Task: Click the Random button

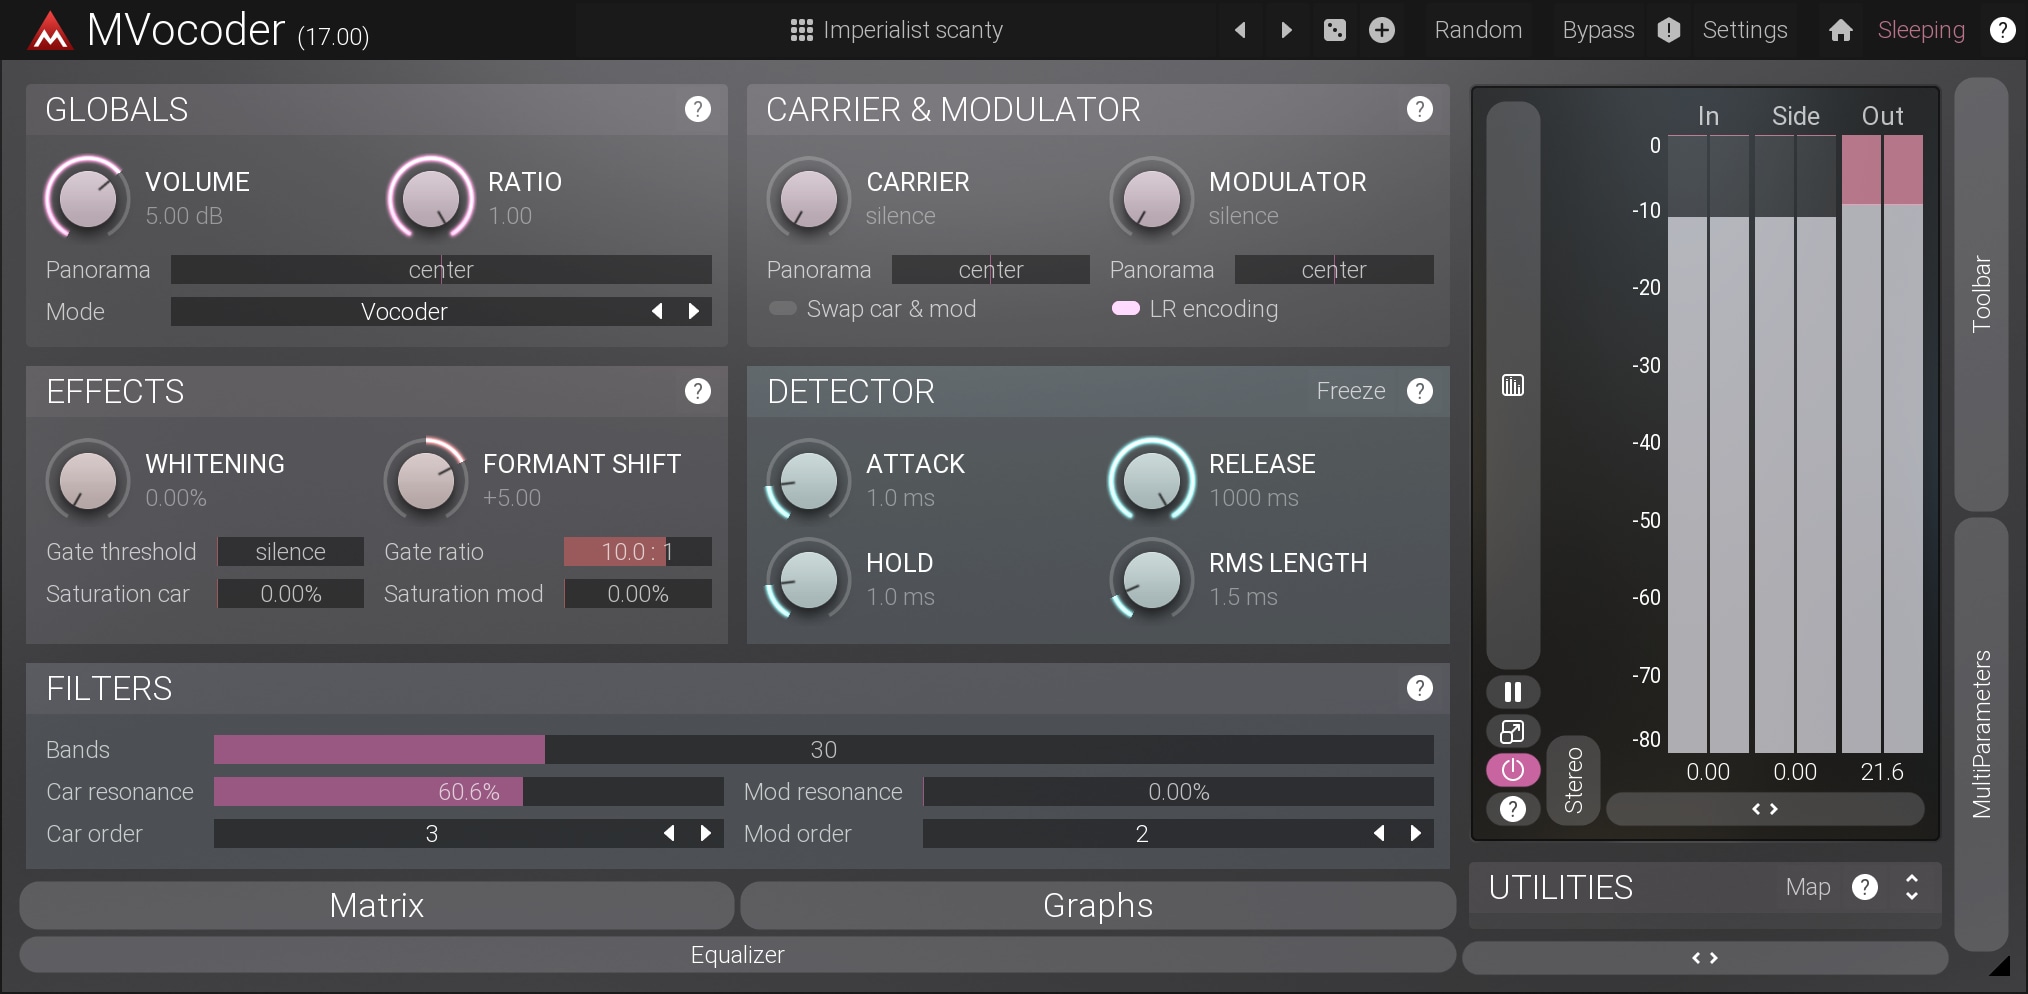Action: (x=1477, y=30)
